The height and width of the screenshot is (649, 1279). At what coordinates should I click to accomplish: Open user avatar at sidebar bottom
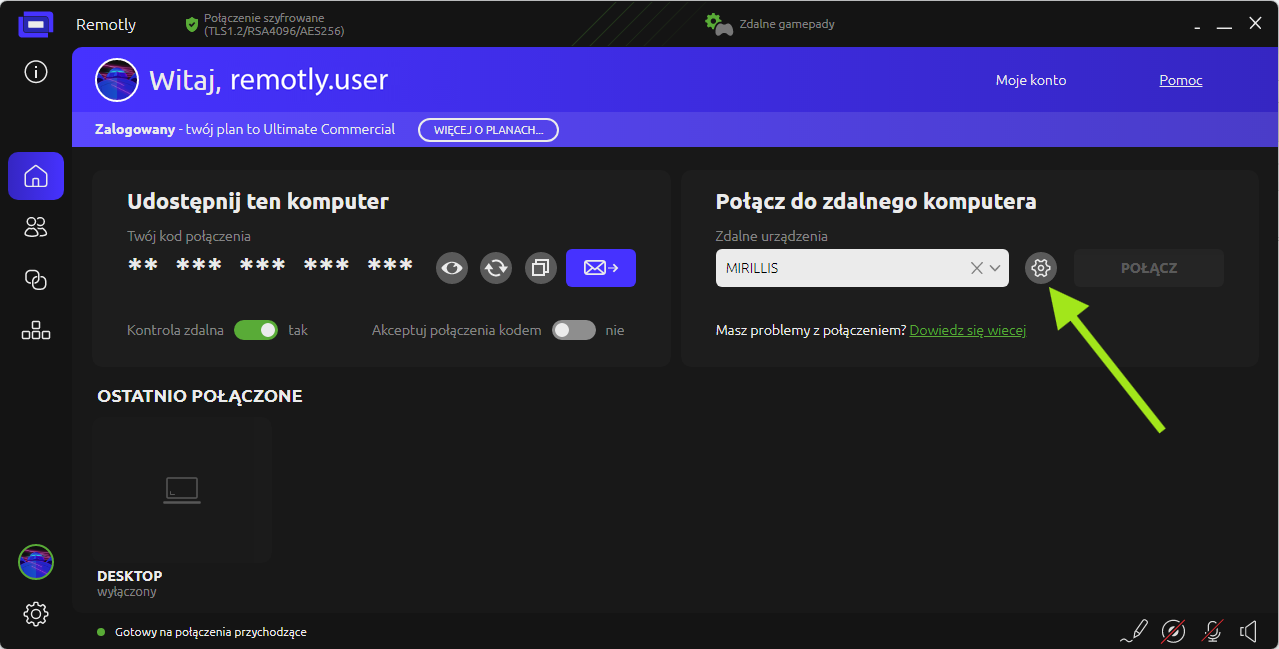click(x=36, y=562)
